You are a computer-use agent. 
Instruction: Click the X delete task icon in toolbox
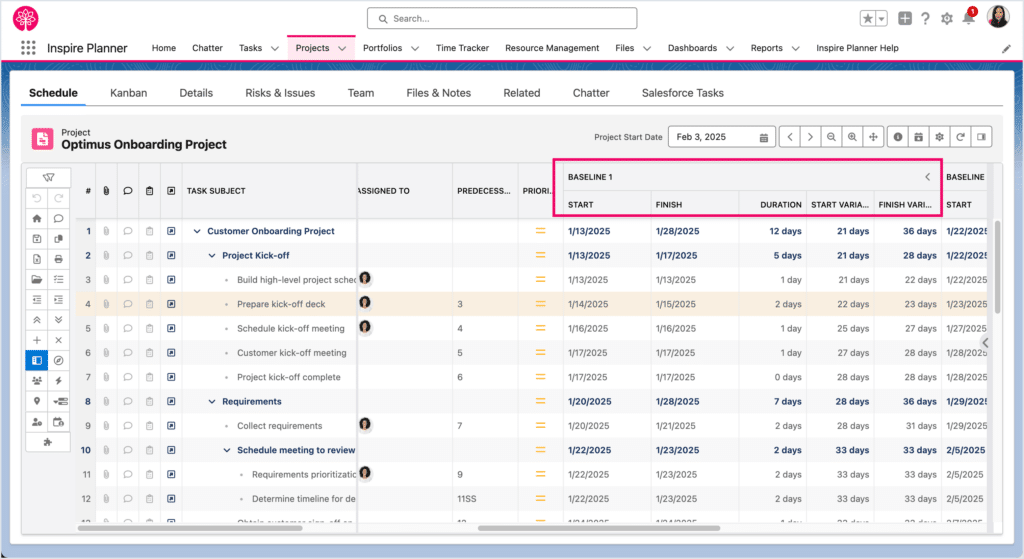click(59, 340)
